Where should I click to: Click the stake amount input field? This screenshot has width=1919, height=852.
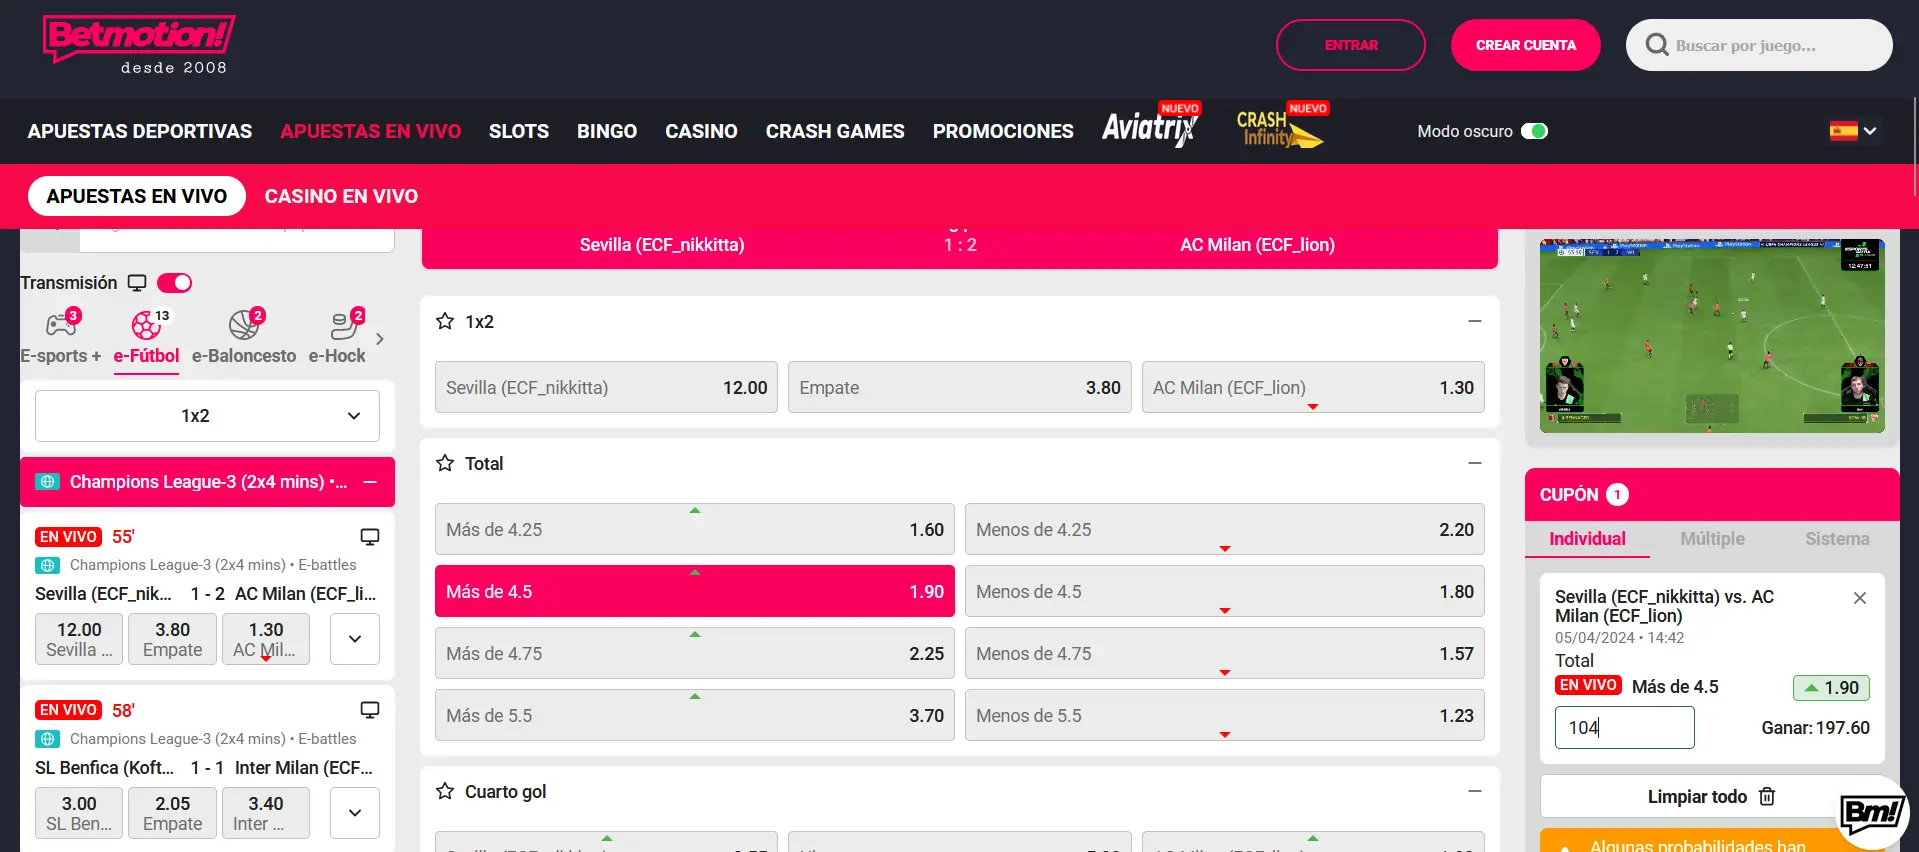[x=1625, y=728]
